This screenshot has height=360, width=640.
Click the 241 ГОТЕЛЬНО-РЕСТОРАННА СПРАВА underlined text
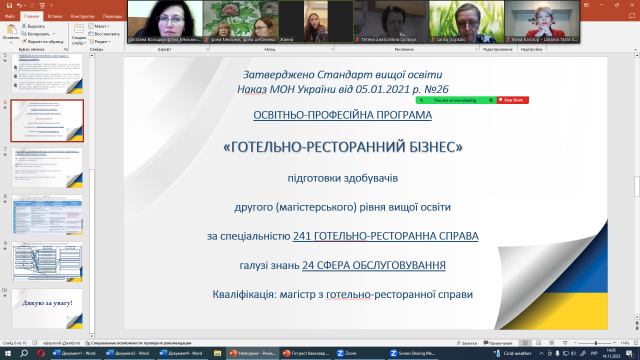click(385, 236)
